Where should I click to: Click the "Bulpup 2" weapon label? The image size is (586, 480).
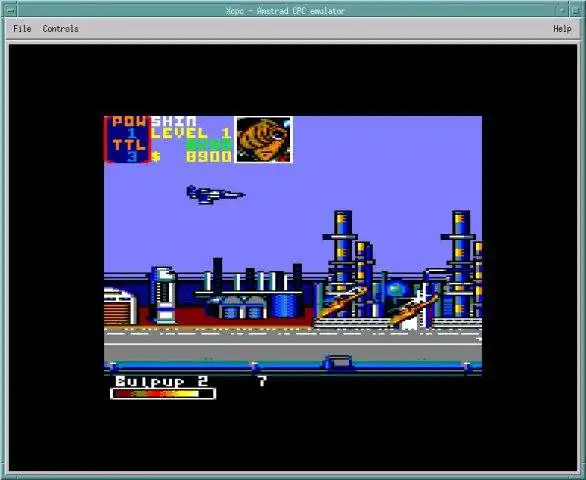(161, 381)
